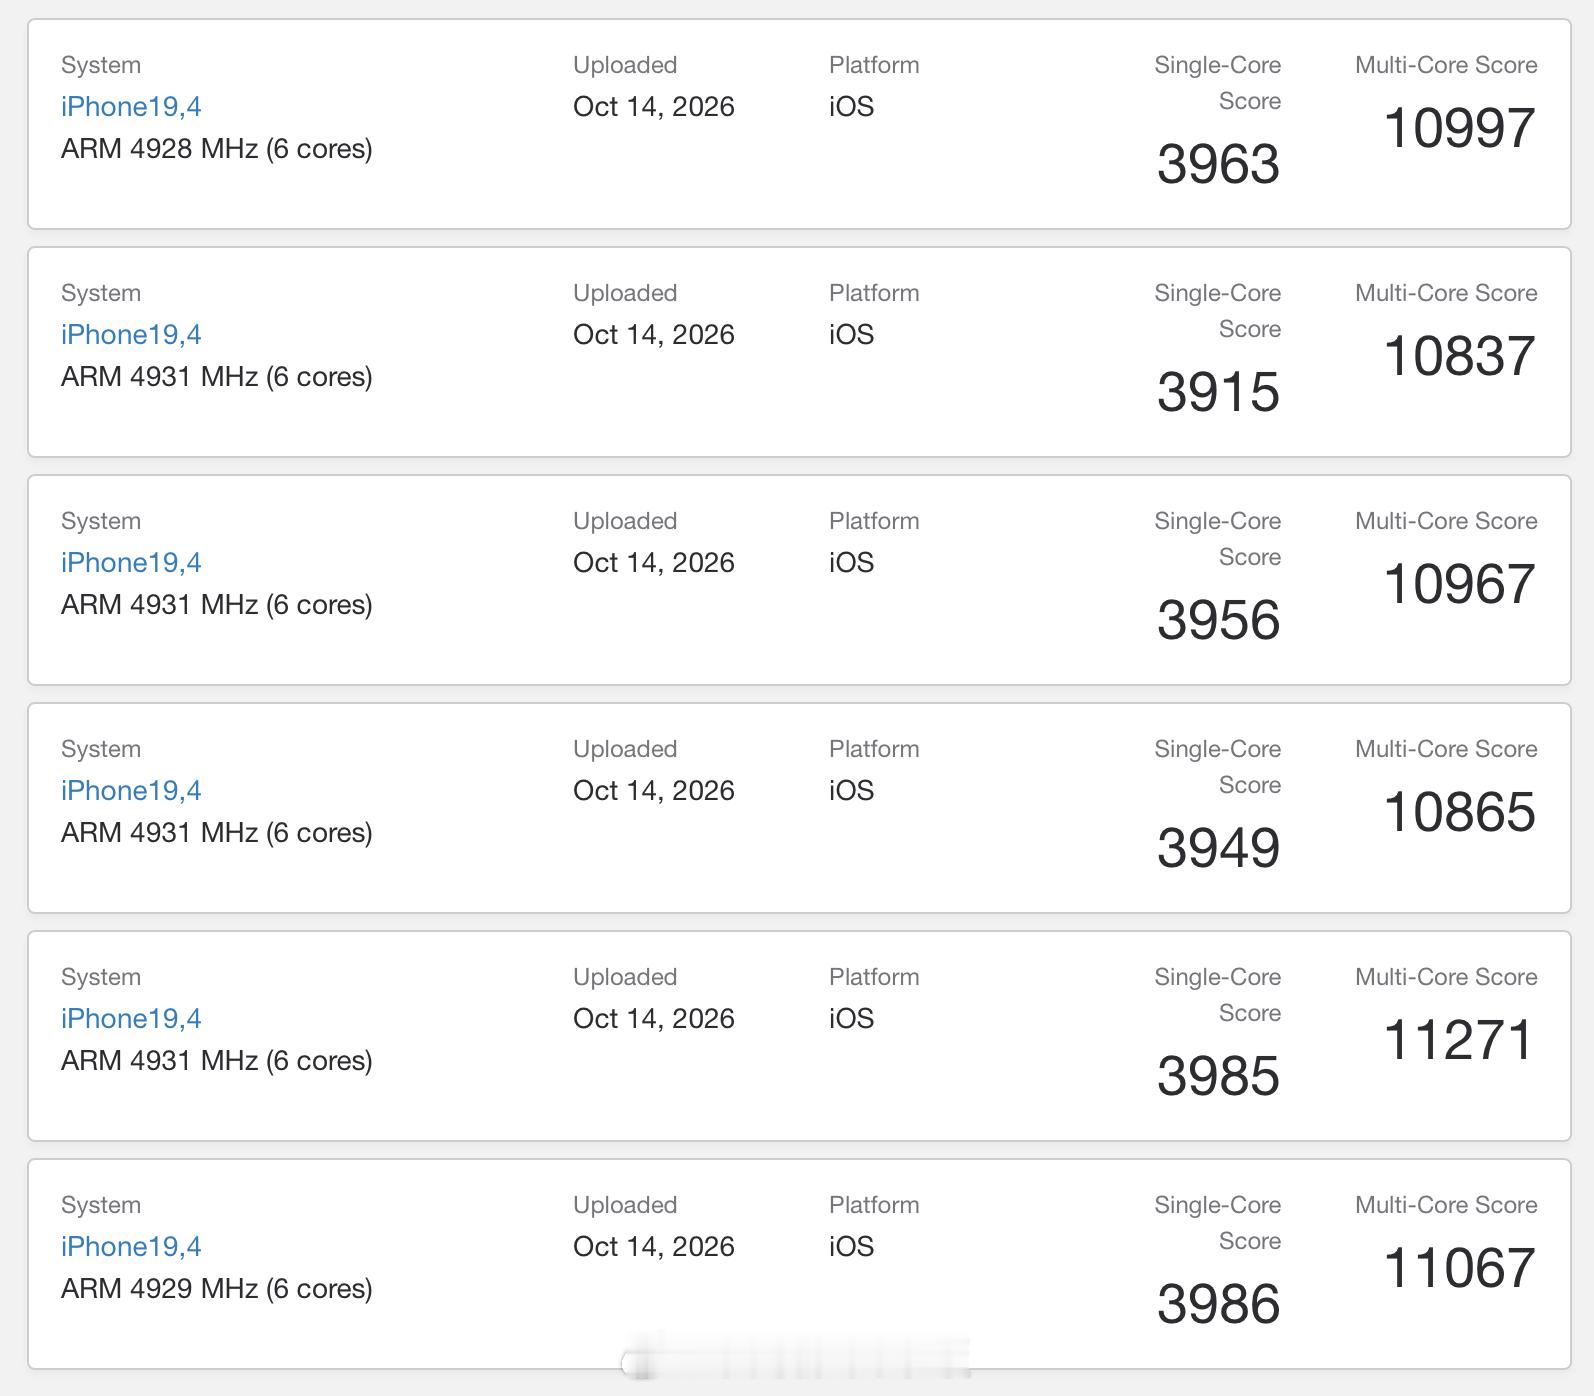Click the 3986 single-core score
The height and width of the screenshot is (1396, 1594).
tap(1218, 1304)
